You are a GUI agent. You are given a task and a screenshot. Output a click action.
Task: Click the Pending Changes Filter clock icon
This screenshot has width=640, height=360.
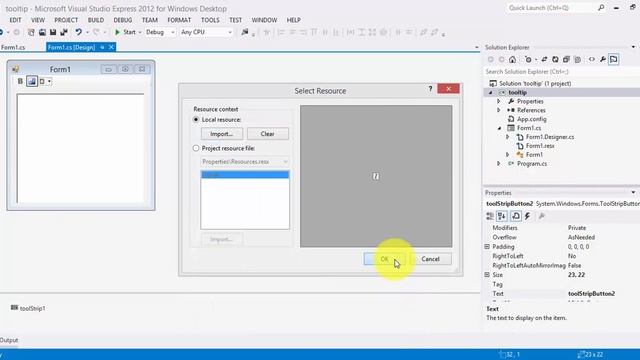click(528, 60)
